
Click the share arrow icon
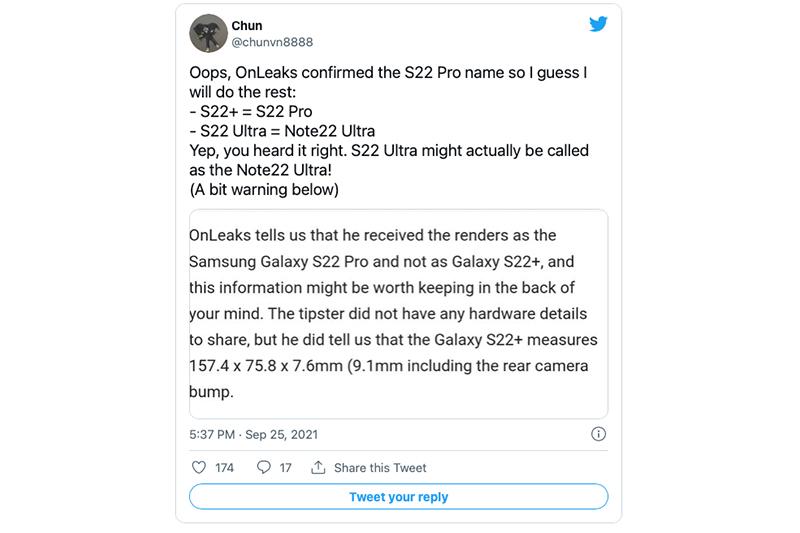[x=319, y=467]
